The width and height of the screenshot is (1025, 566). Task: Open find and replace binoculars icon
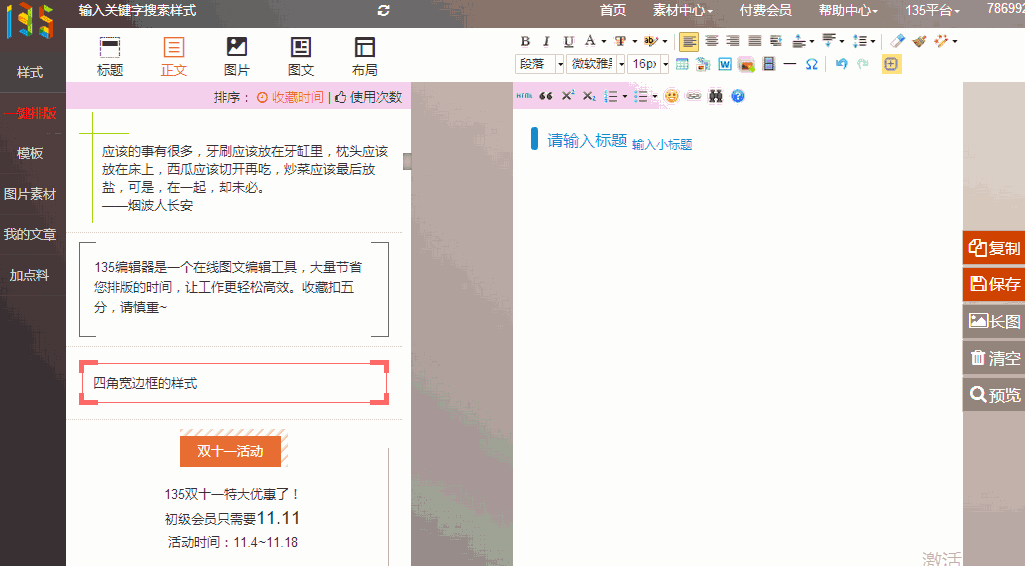[716, 96]
